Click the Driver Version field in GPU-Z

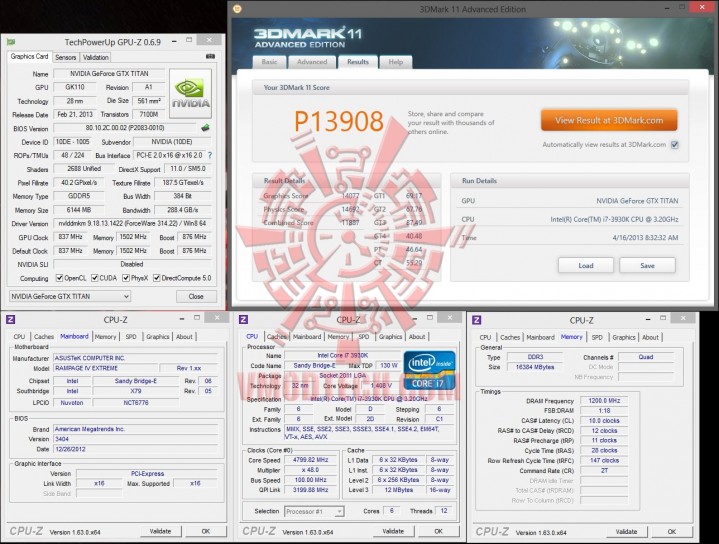tap(133, 223)
